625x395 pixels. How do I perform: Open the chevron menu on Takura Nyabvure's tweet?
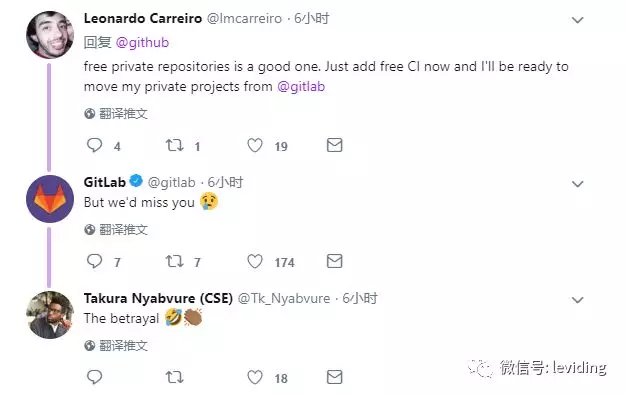point(578,299)
